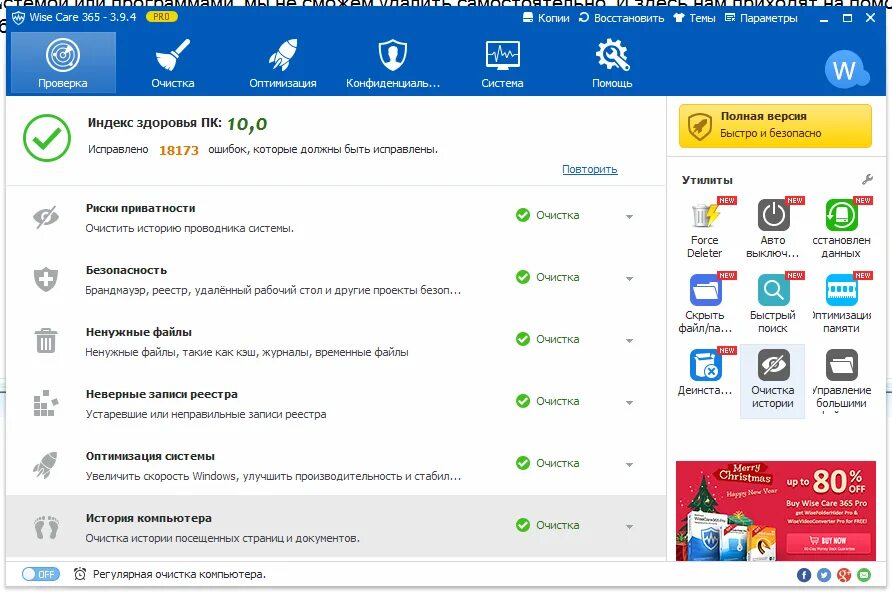This screenshot has width=892, height=592.
Task: Open Параметры settings
Action: tap(761, 18)
